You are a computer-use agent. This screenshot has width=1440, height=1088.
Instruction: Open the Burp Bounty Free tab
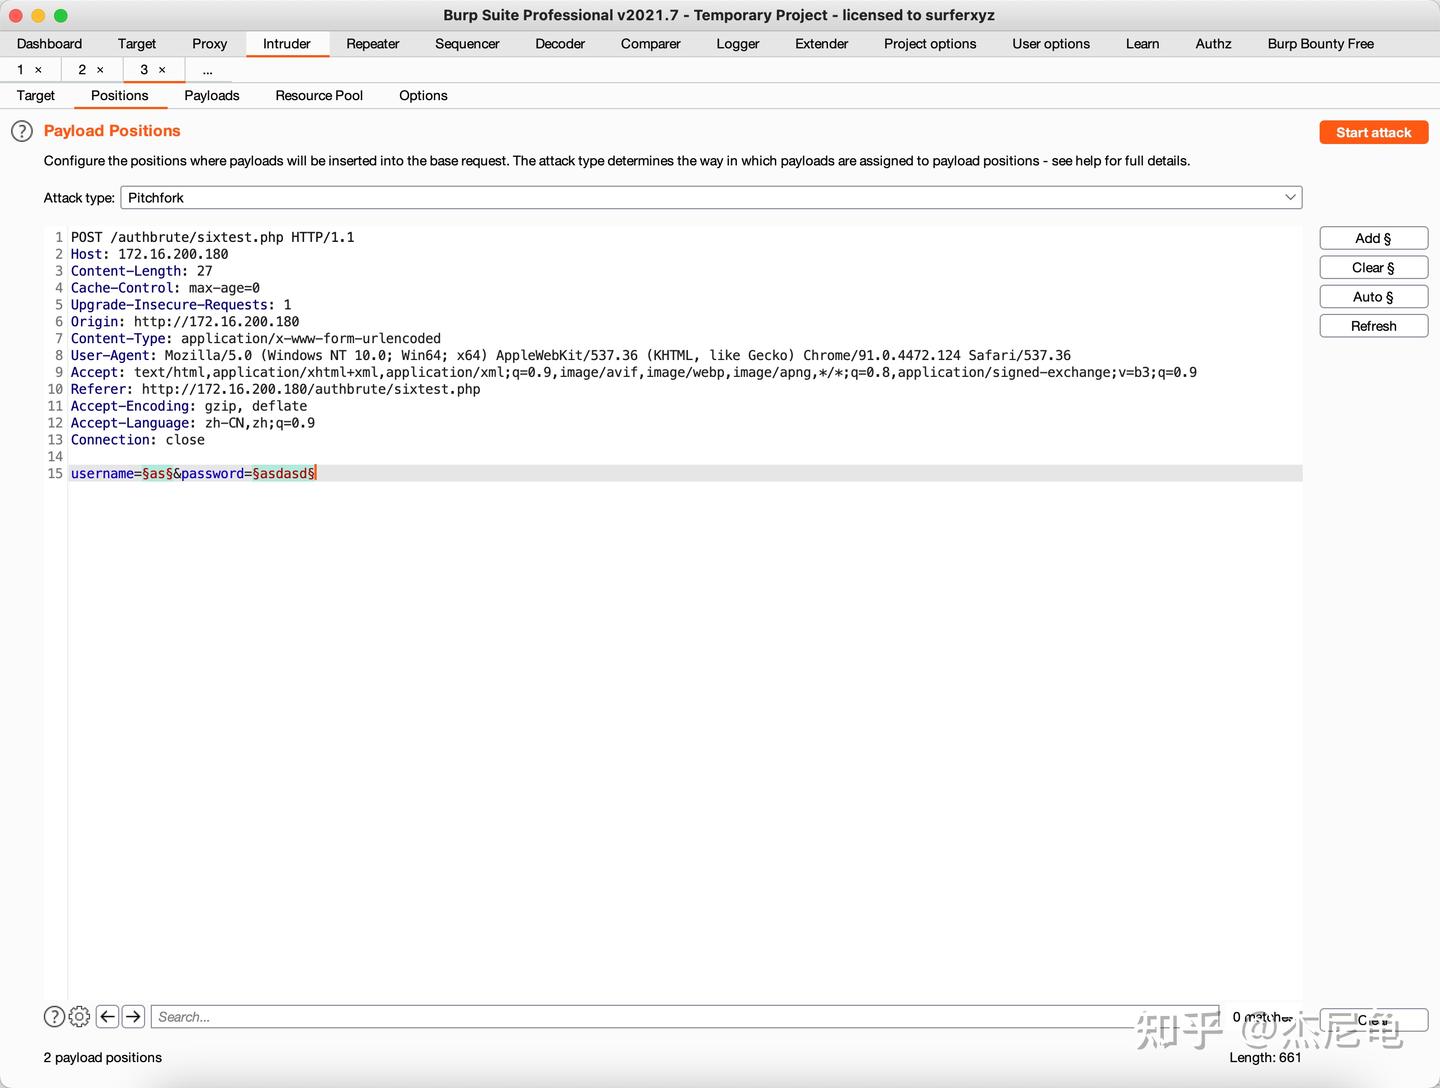click(1321, 44)
